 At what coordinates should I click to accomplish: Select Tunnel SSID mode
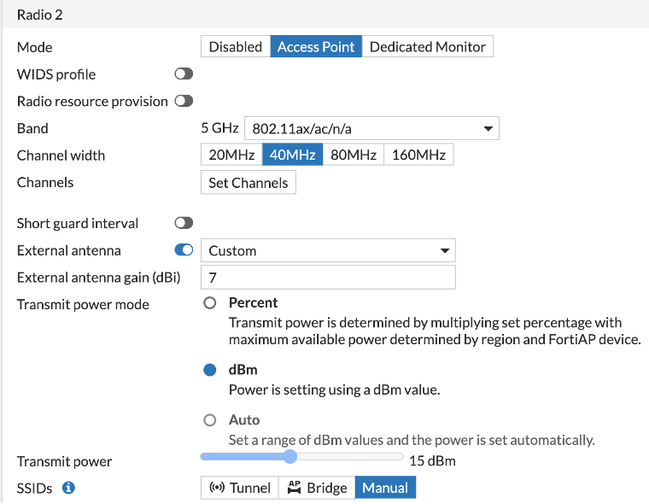(240, 488)
